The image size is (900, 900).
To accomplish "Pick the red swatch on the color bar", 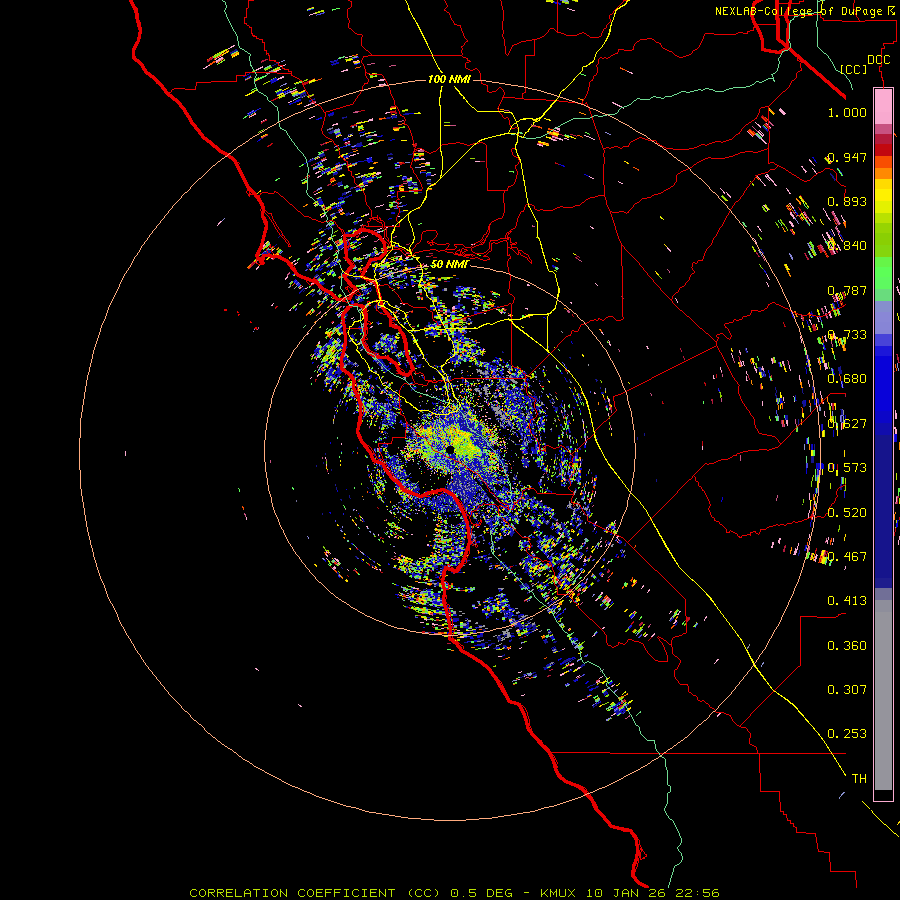I will [883, 150].
